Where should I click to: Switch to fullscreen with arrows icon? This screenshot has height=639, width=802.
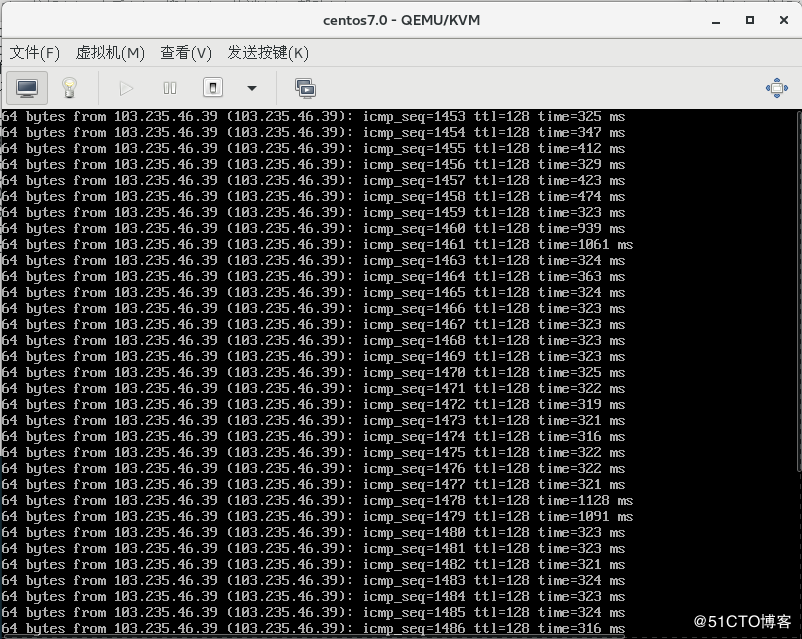(776, 88)
